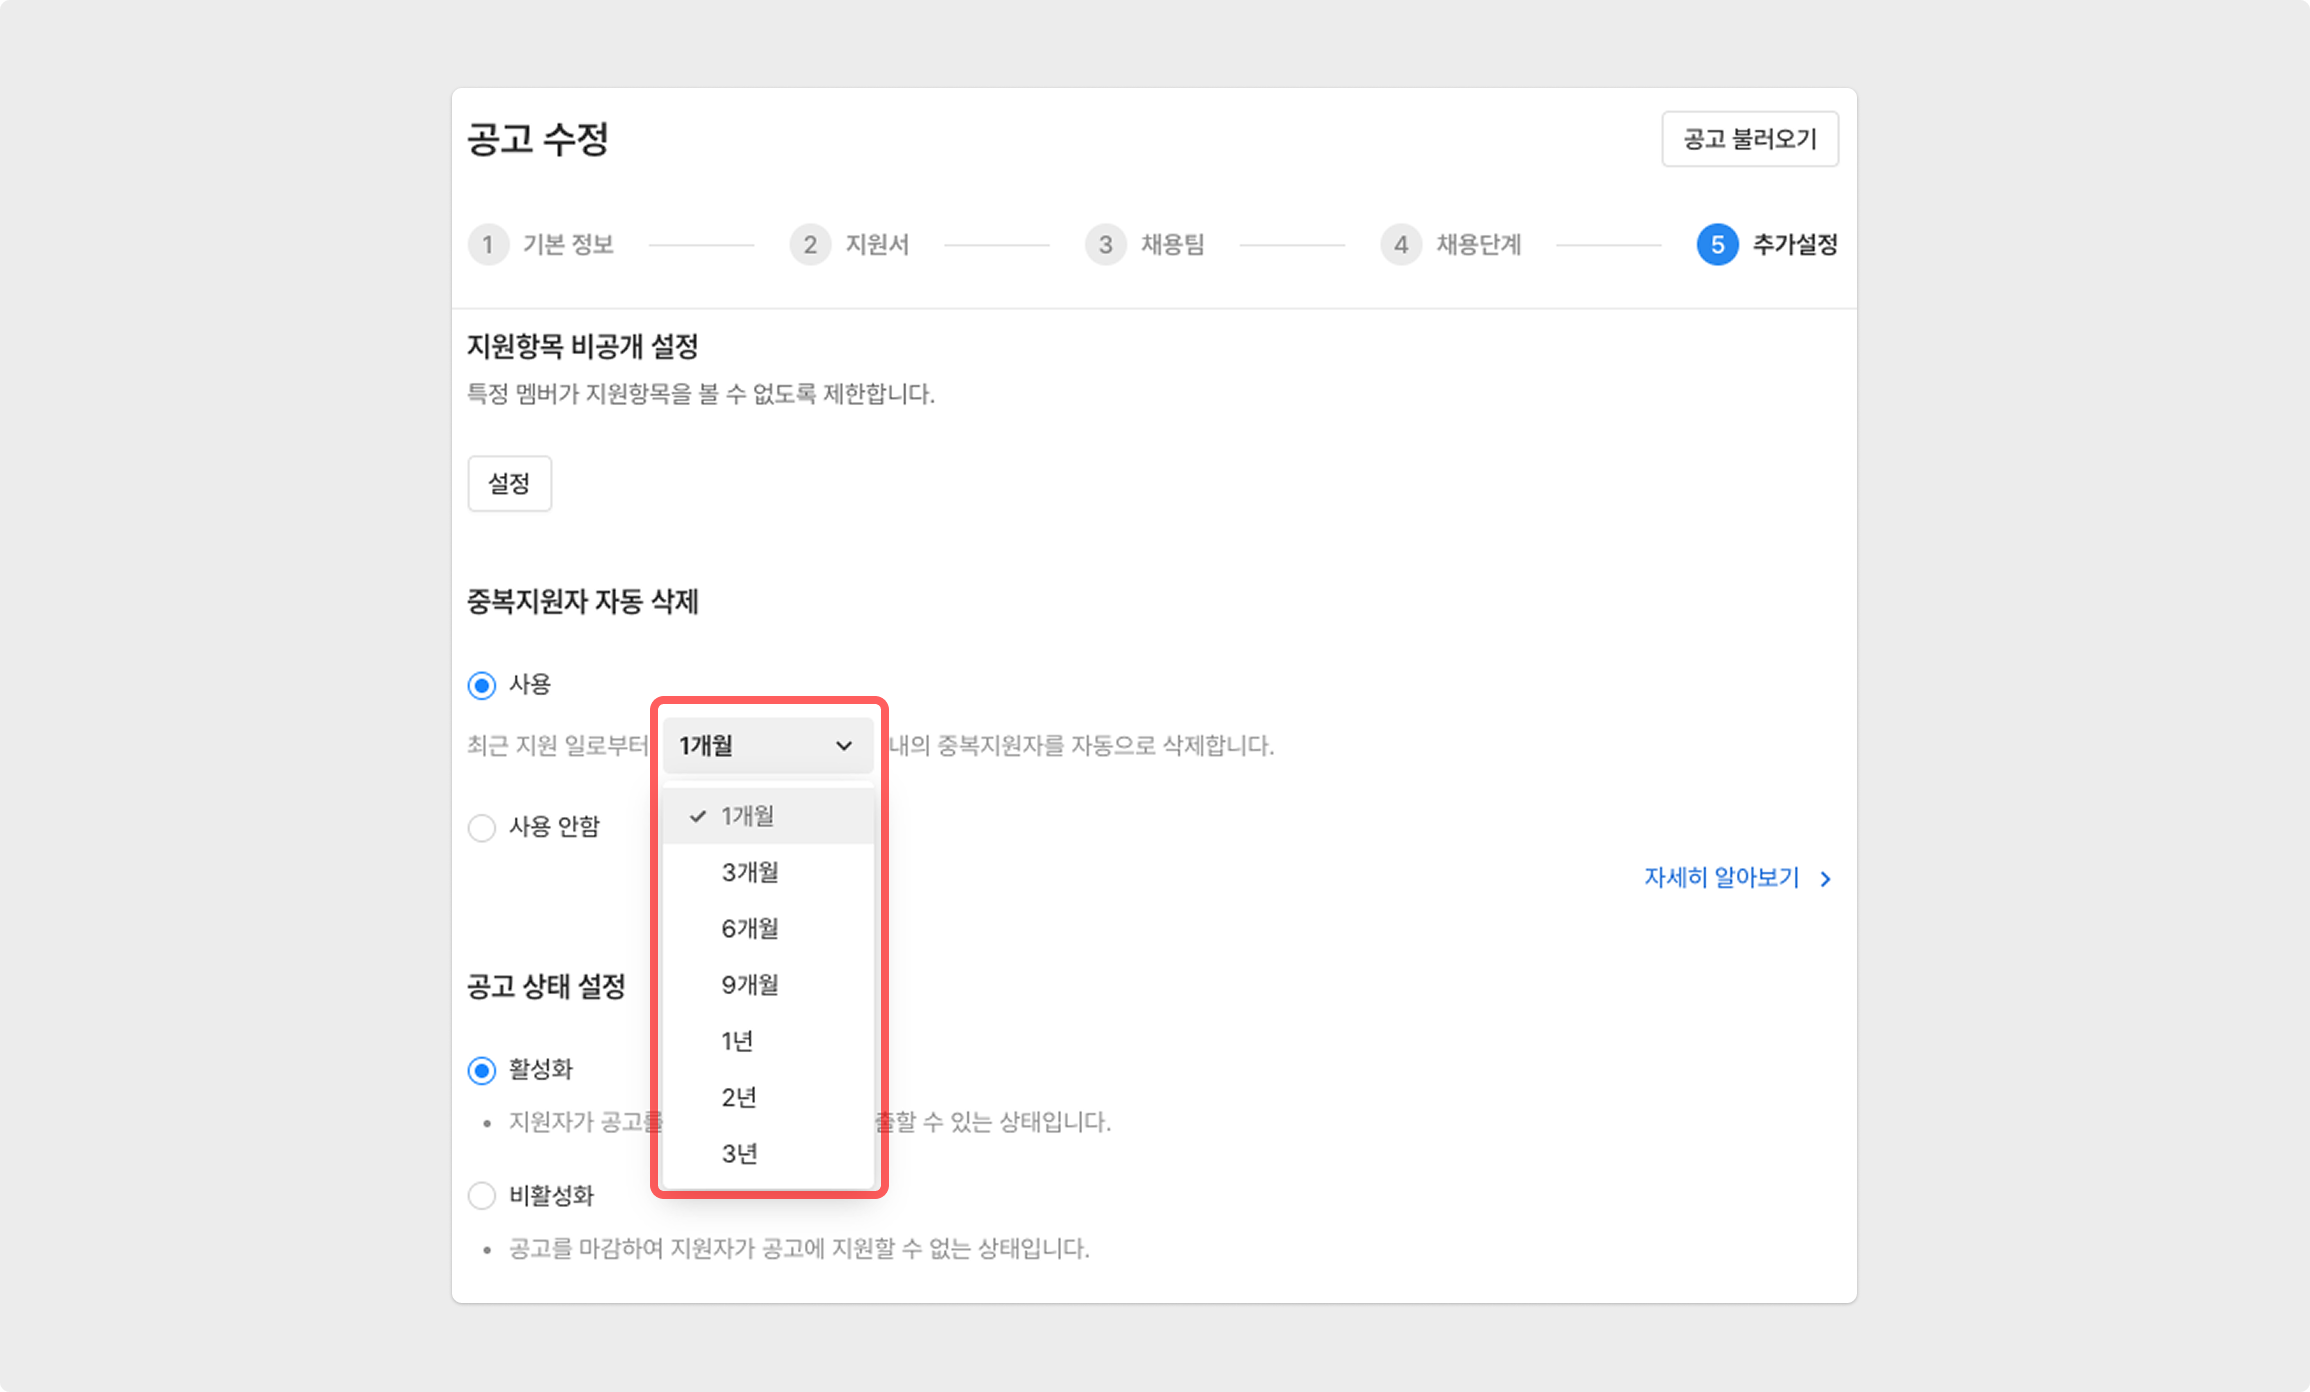The width and height of the screenshot is (2310, 1392).
Task: Select the 사용 radio button
Action: tap(482, 686)
